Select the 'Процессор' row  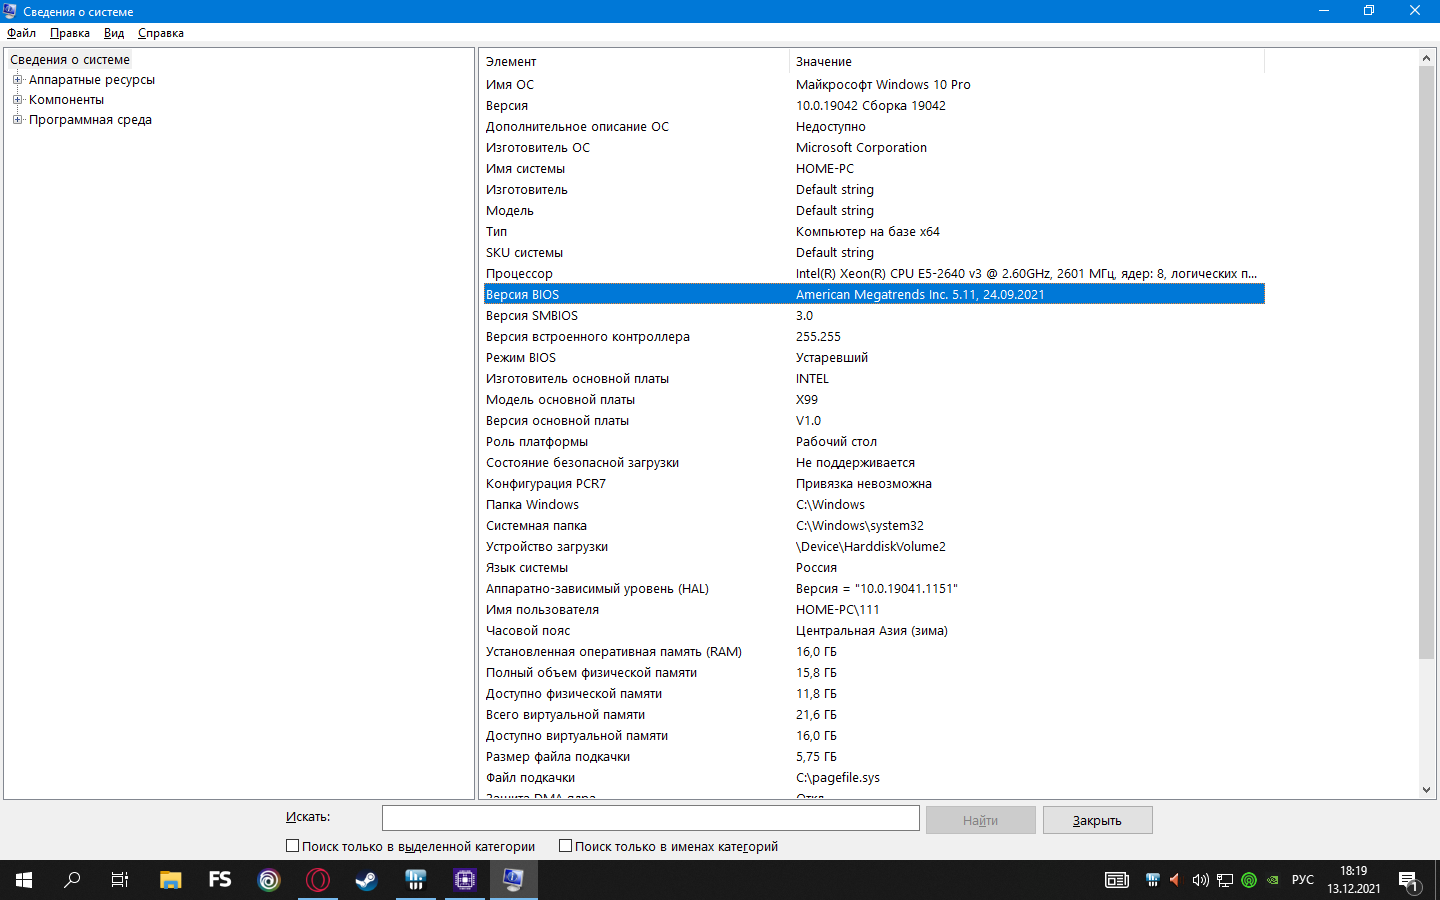pyautogui.click(x=874, y=274)
